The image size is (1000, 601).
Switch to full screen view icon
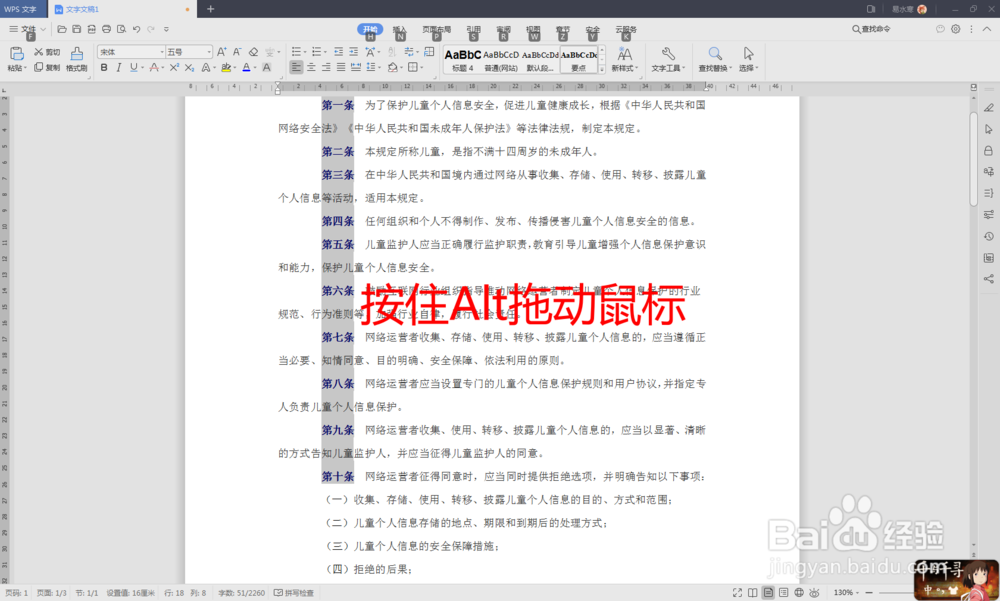tap(737, 592)
